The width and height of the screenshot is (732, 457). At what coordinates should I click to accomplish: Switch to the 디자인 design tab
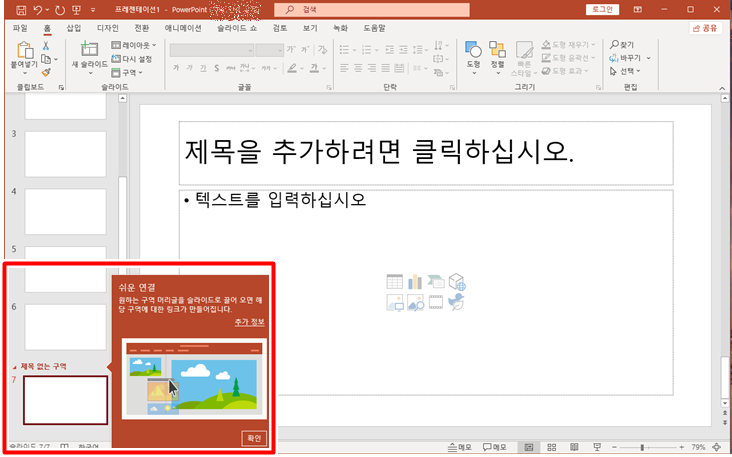pyautogui.click(x=108, y=28)
